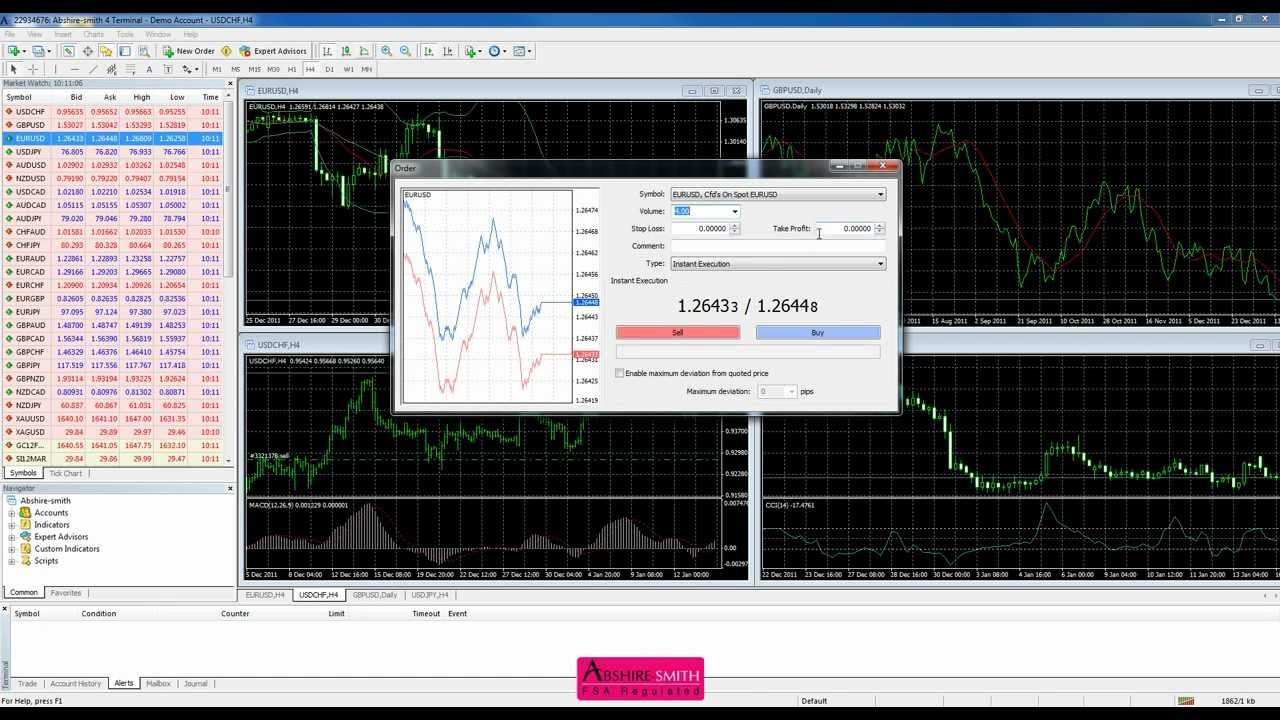Open the Charts menu
The height and width of the screenshot is (720, 1280).
click(93, 34)
